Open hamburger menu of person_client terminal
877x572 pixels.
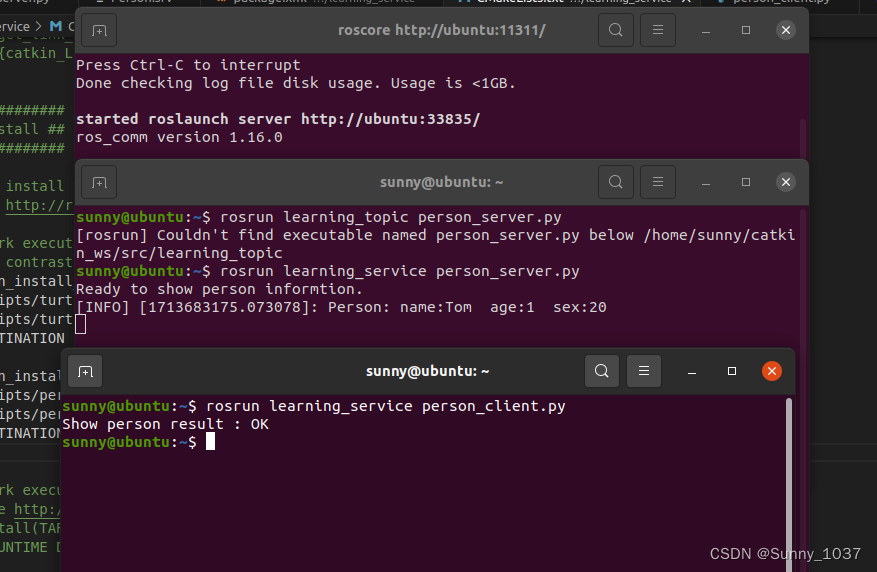pos(644,371)
